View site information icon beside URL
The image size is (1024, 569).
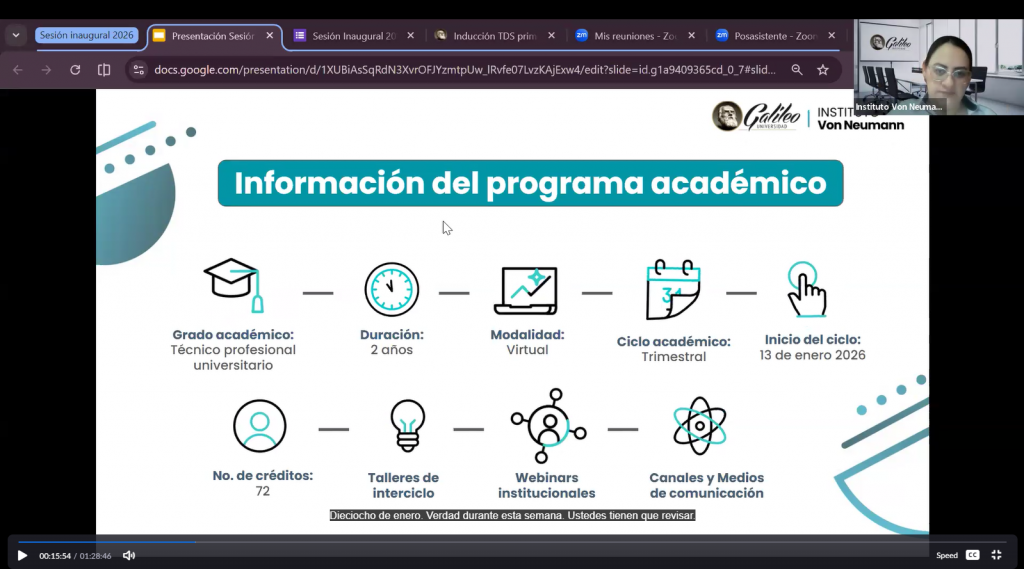(139, 70)
